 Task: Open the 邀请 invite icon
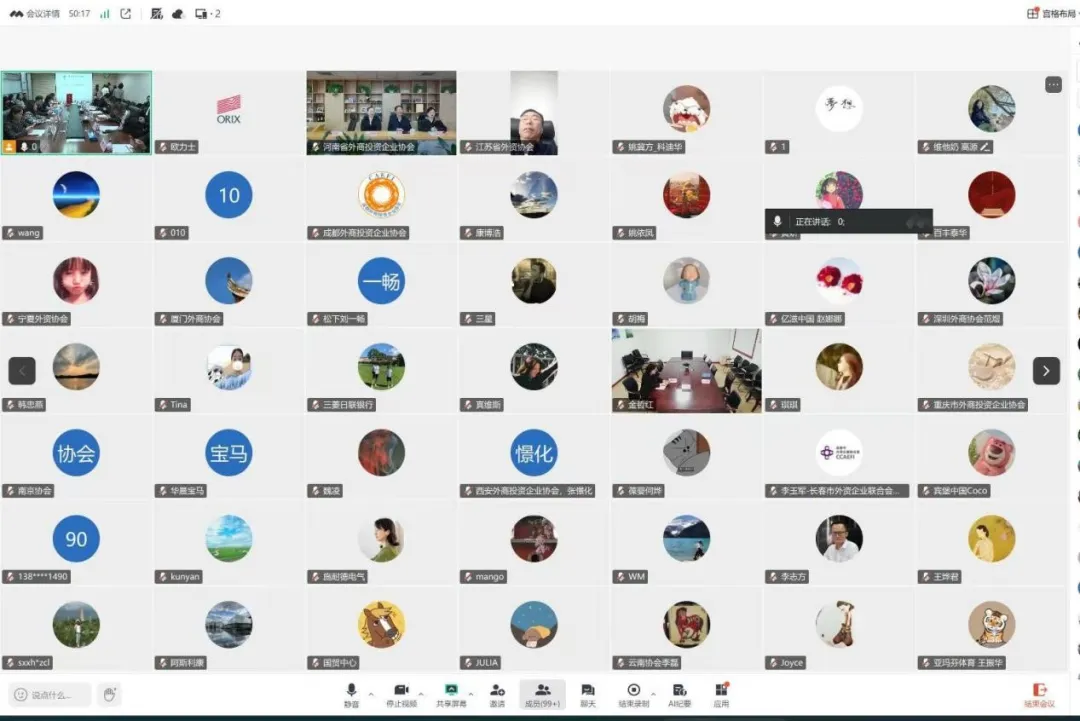497,694
